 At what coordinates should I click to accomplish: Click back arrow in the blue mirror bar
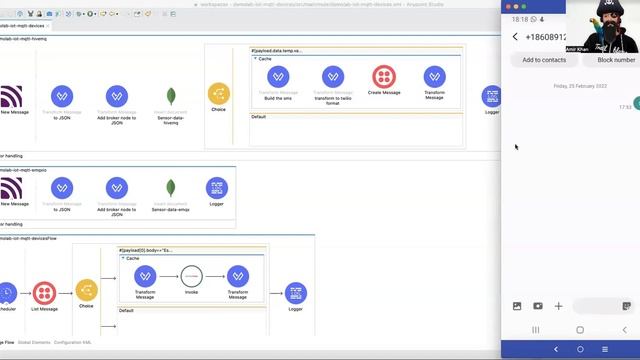tap(556, 349)
